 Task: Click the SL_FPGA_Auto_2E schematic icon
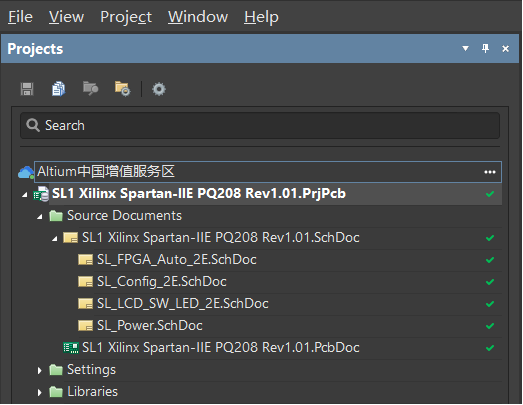tap(85, 260)
